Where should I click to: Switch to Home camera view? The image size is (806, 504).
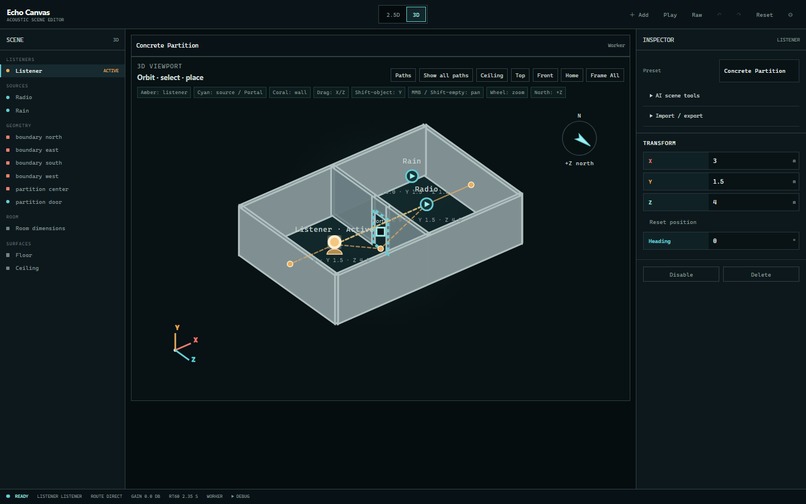[572, 76]
